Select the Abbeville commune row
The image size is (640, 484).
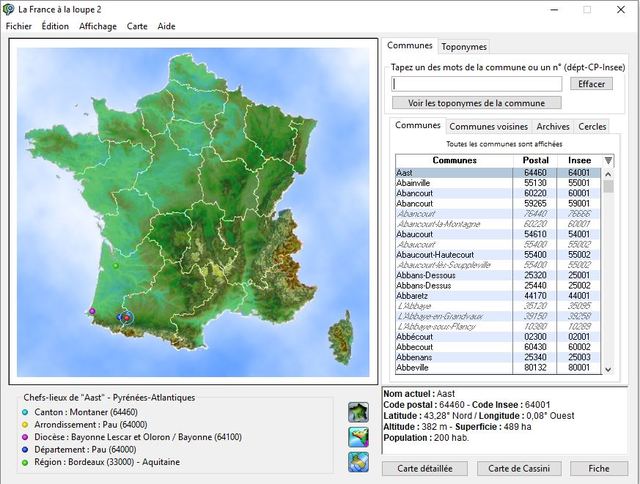tap(498, 368)
